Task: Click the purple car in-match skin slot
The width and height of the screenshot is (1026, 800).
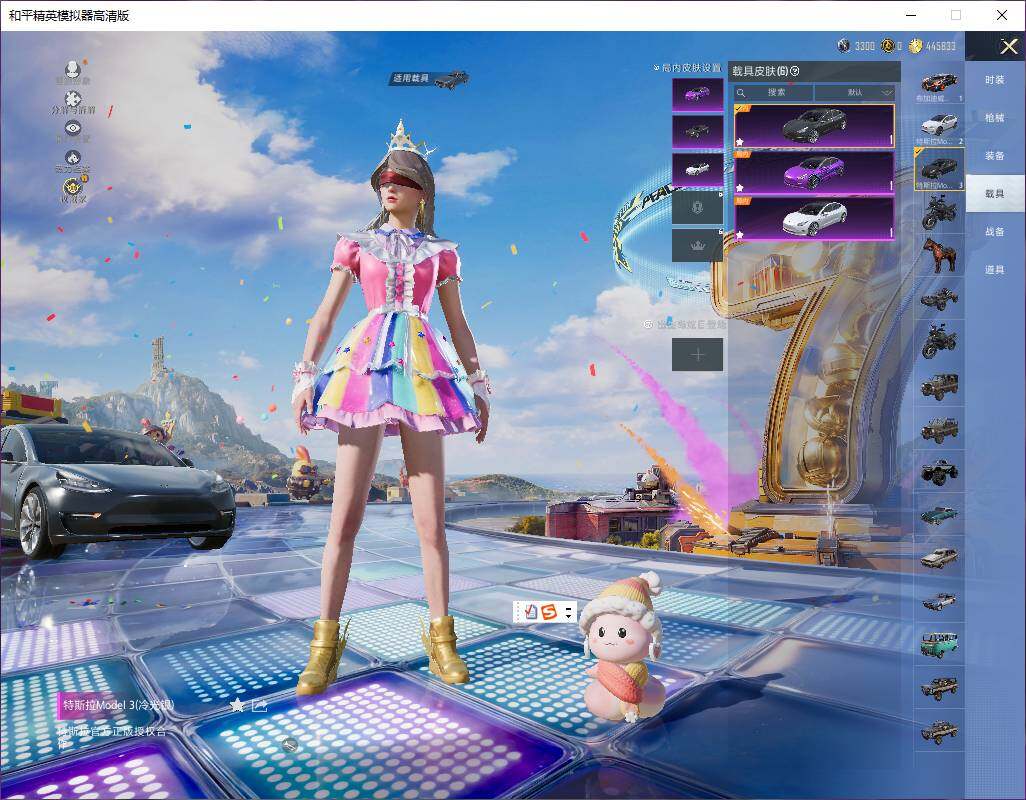Action: pyautogui.click(x=698, y=94)
